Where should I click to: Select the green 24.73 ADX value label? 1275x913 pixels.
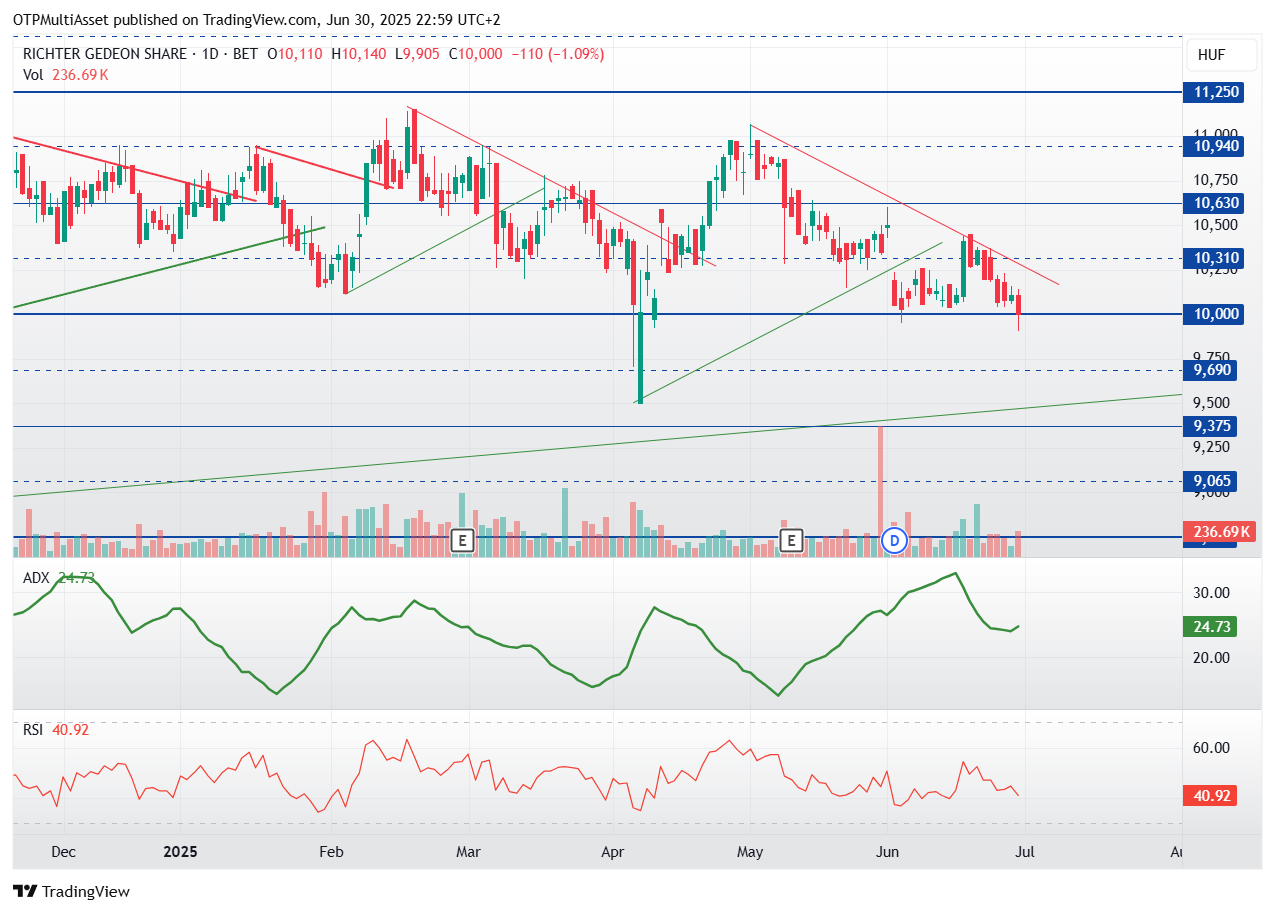click(x=1214, y=626)
